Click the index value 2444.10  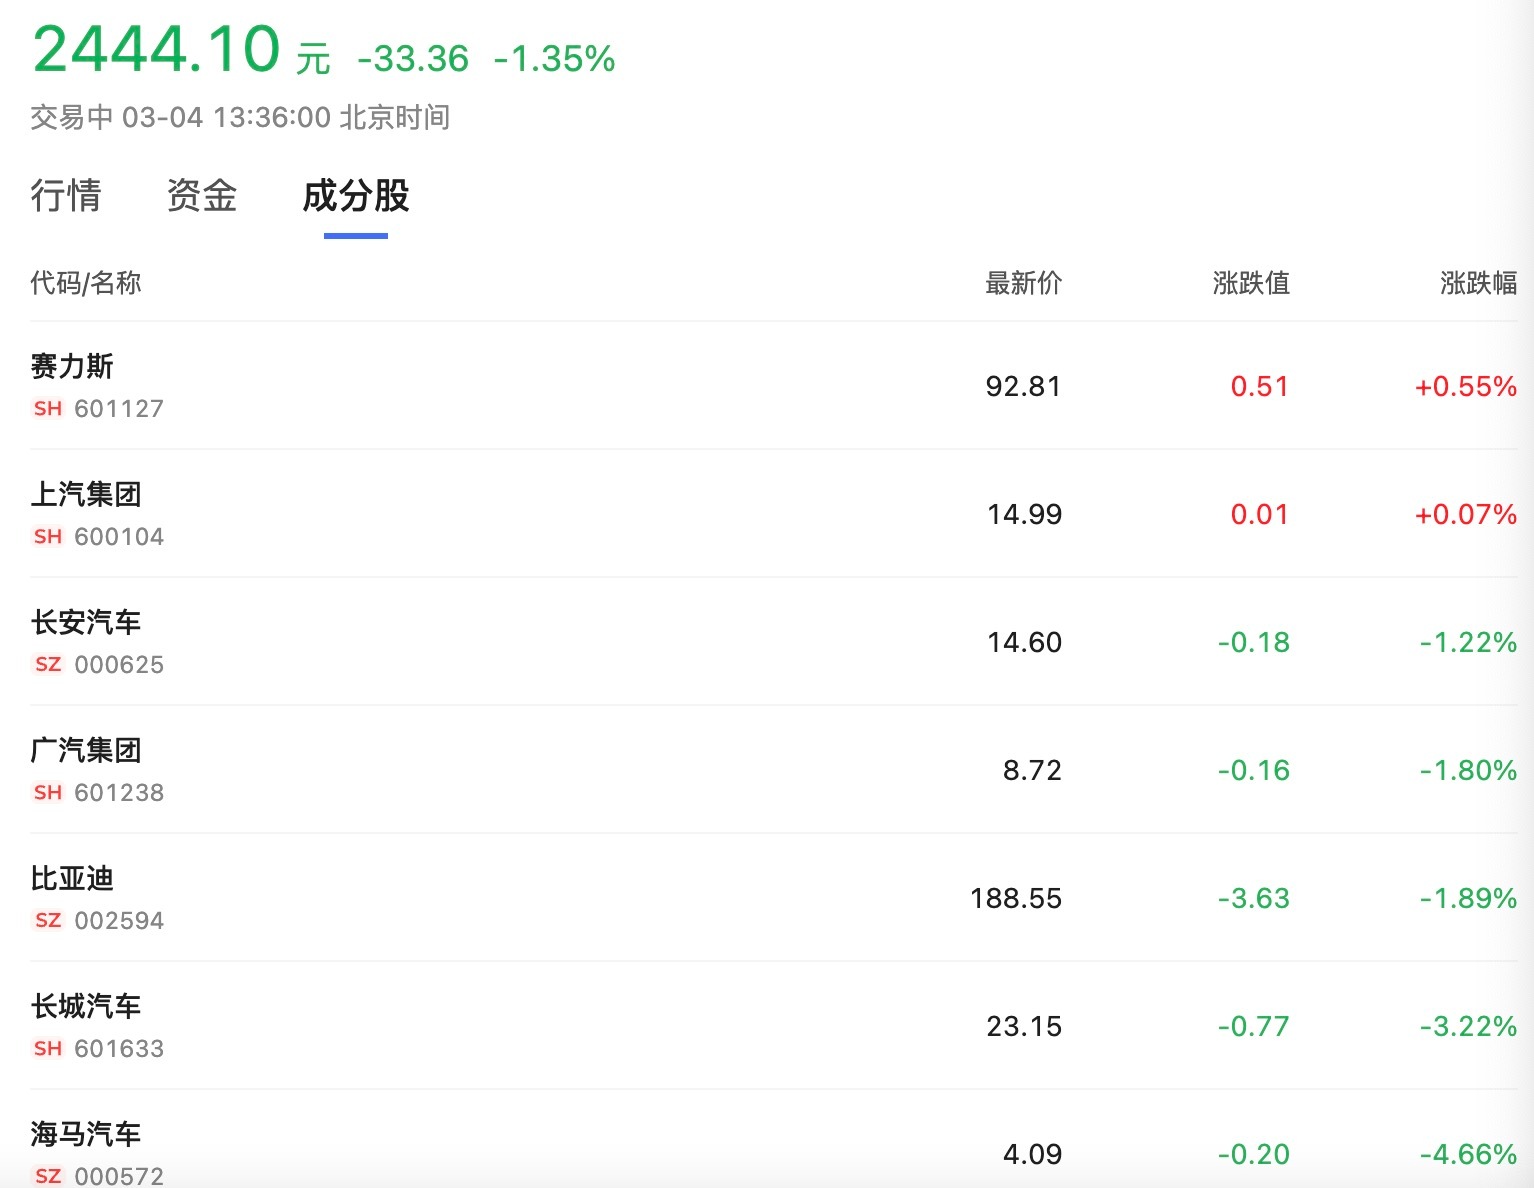[157, 49]
